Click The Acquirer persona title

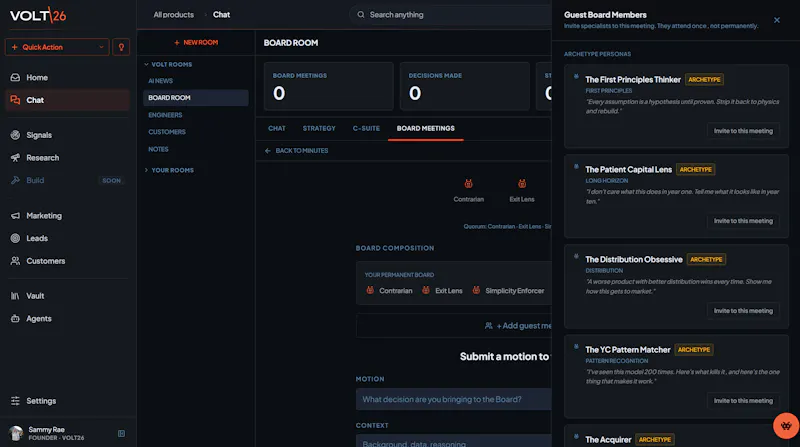608,439
